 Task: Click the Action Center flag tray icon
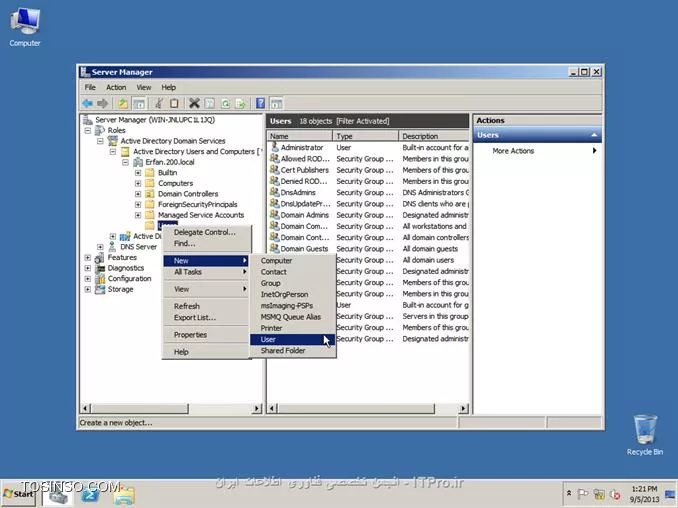pos(583,494)
